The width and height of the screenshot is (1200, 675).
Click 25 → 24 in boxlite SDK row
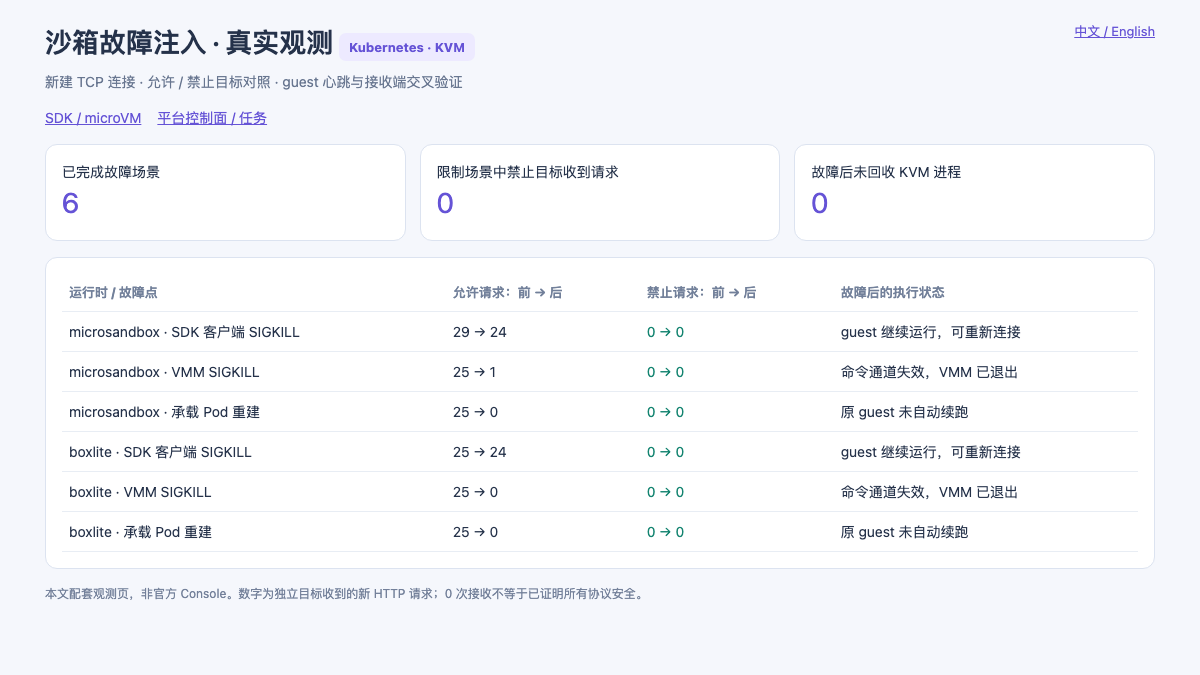pyautogui.click(x=480, y=452)
